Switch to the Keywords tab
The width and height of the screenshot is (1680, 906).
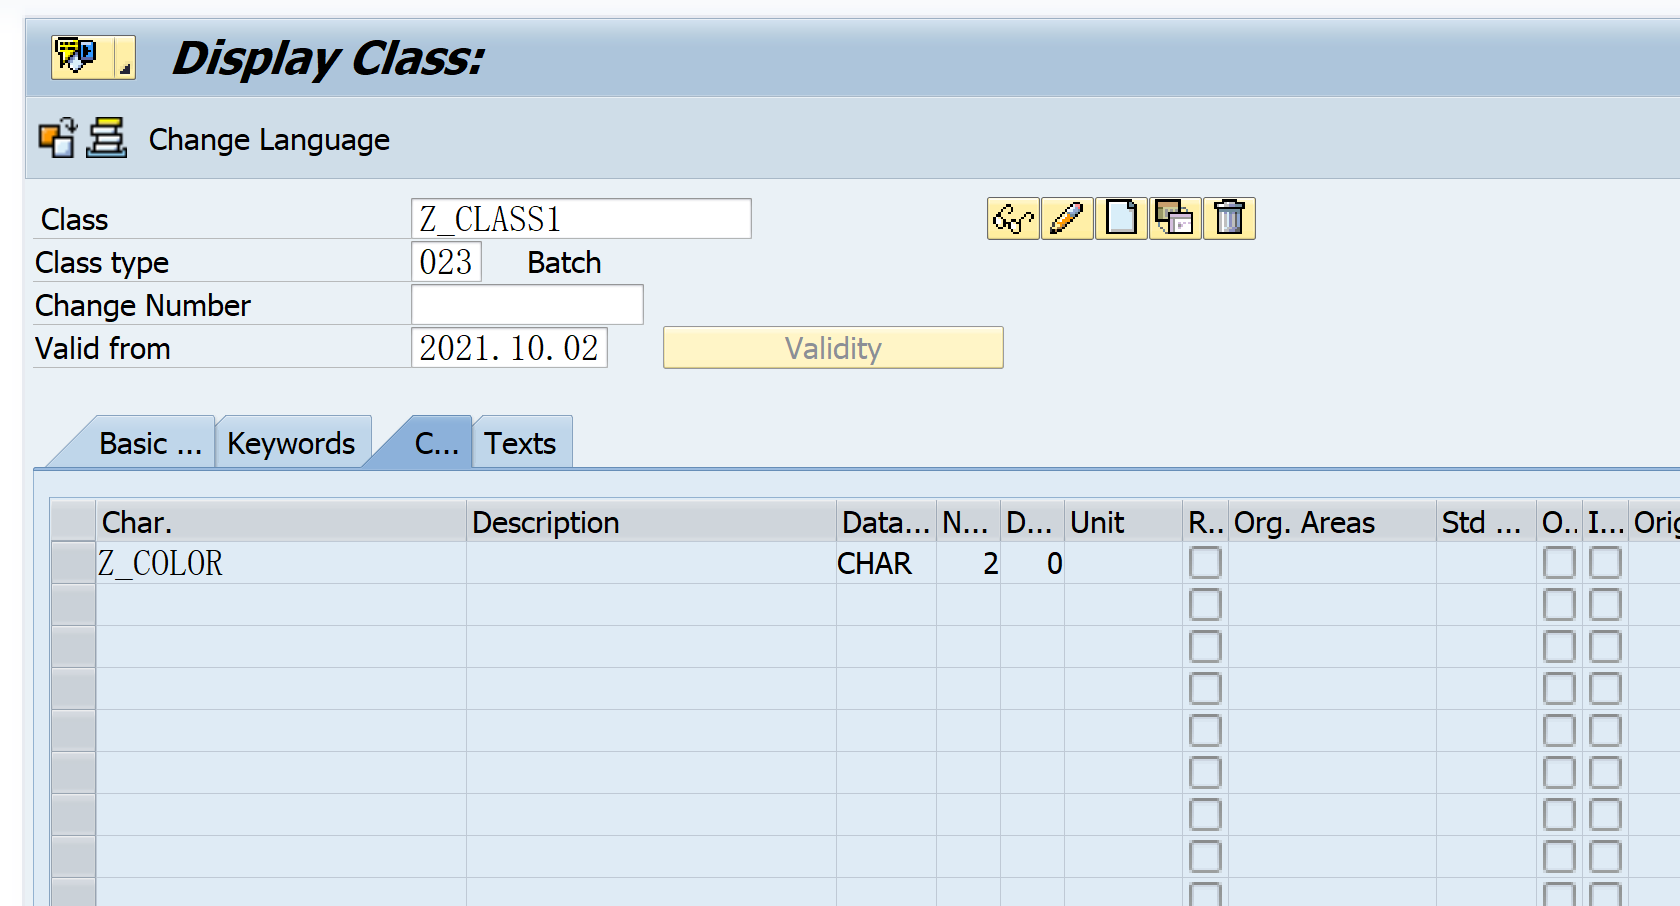(292, 442)
